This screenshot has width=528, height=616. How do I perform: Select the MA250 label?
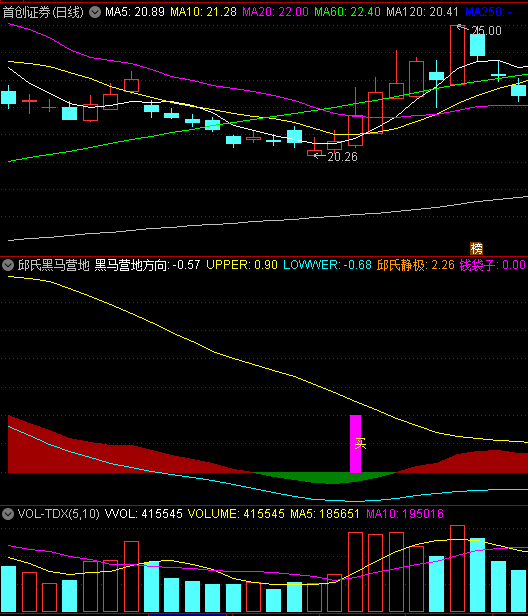[x=488, y=12]
